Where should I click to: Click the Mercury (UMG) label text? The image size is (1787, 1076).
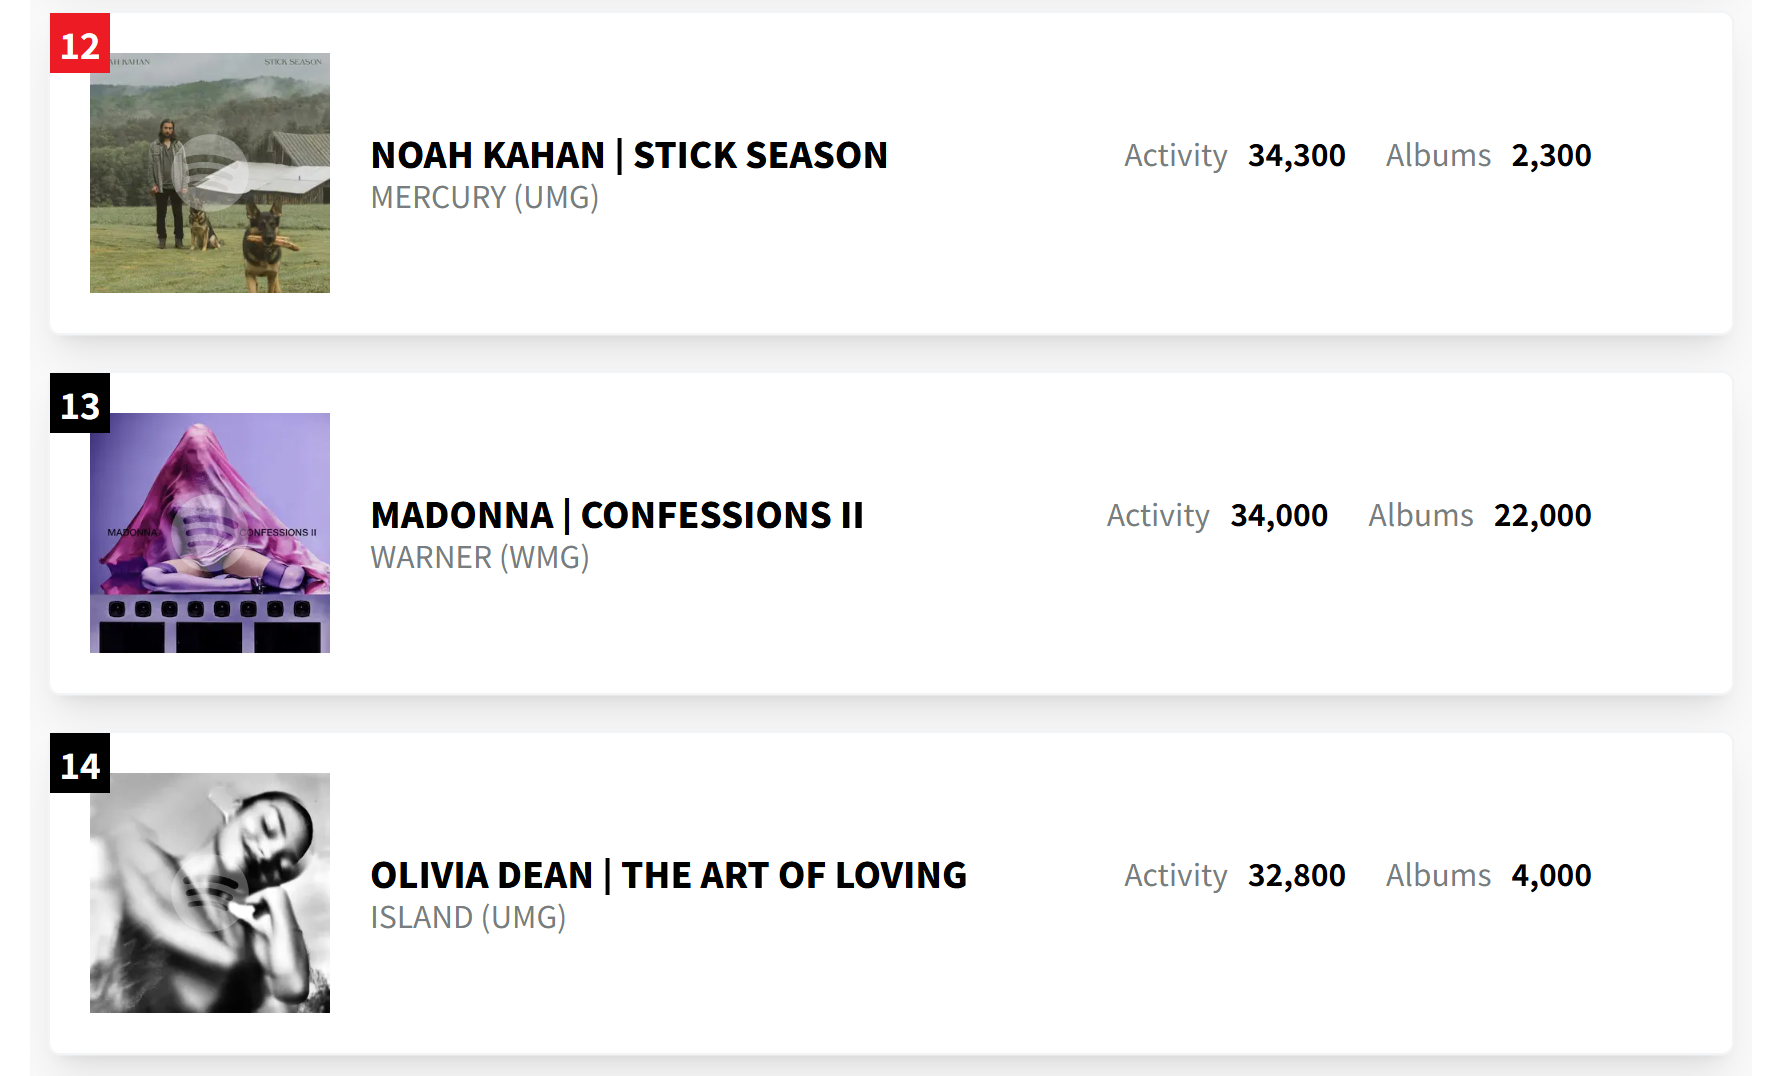[x=485, y=198]
